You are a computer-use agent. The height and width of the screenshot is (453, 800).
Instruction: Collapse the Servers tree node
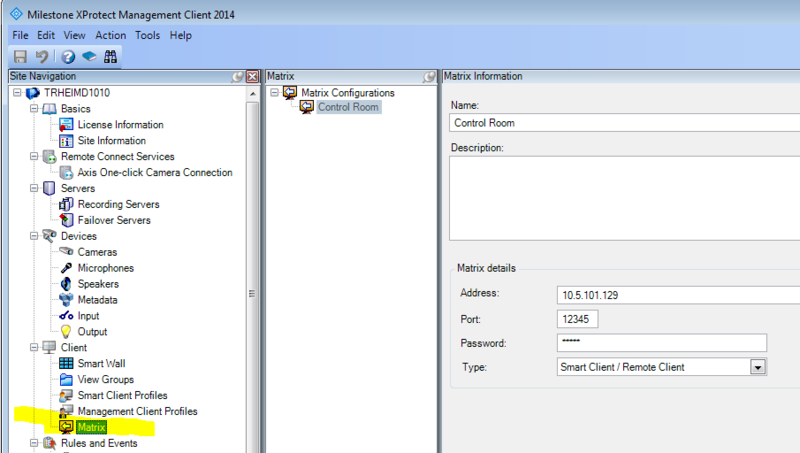34,188
